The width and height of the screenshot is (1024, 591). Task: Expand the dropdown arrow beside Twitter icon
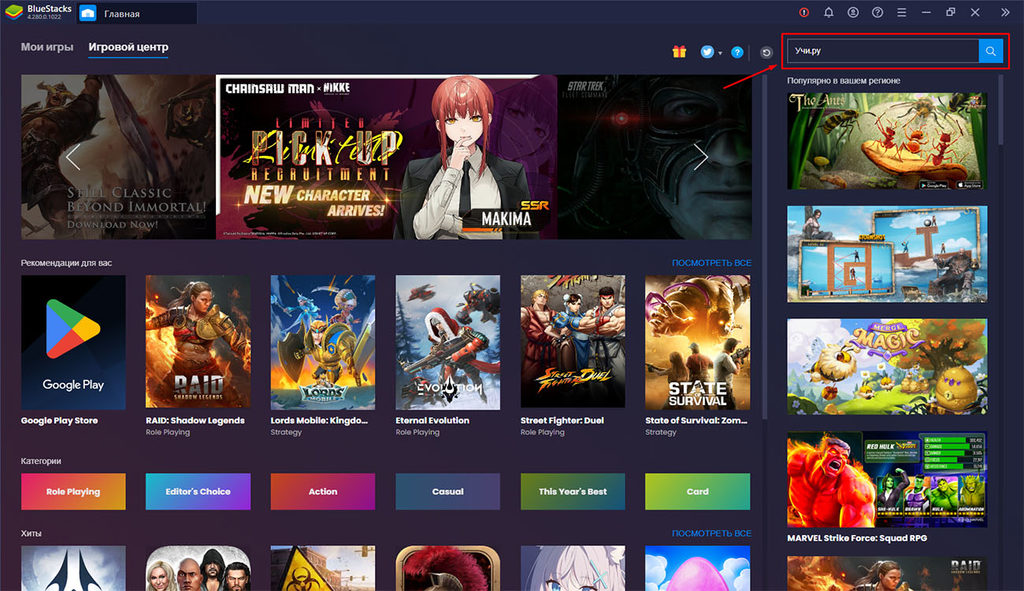point(720,53)
